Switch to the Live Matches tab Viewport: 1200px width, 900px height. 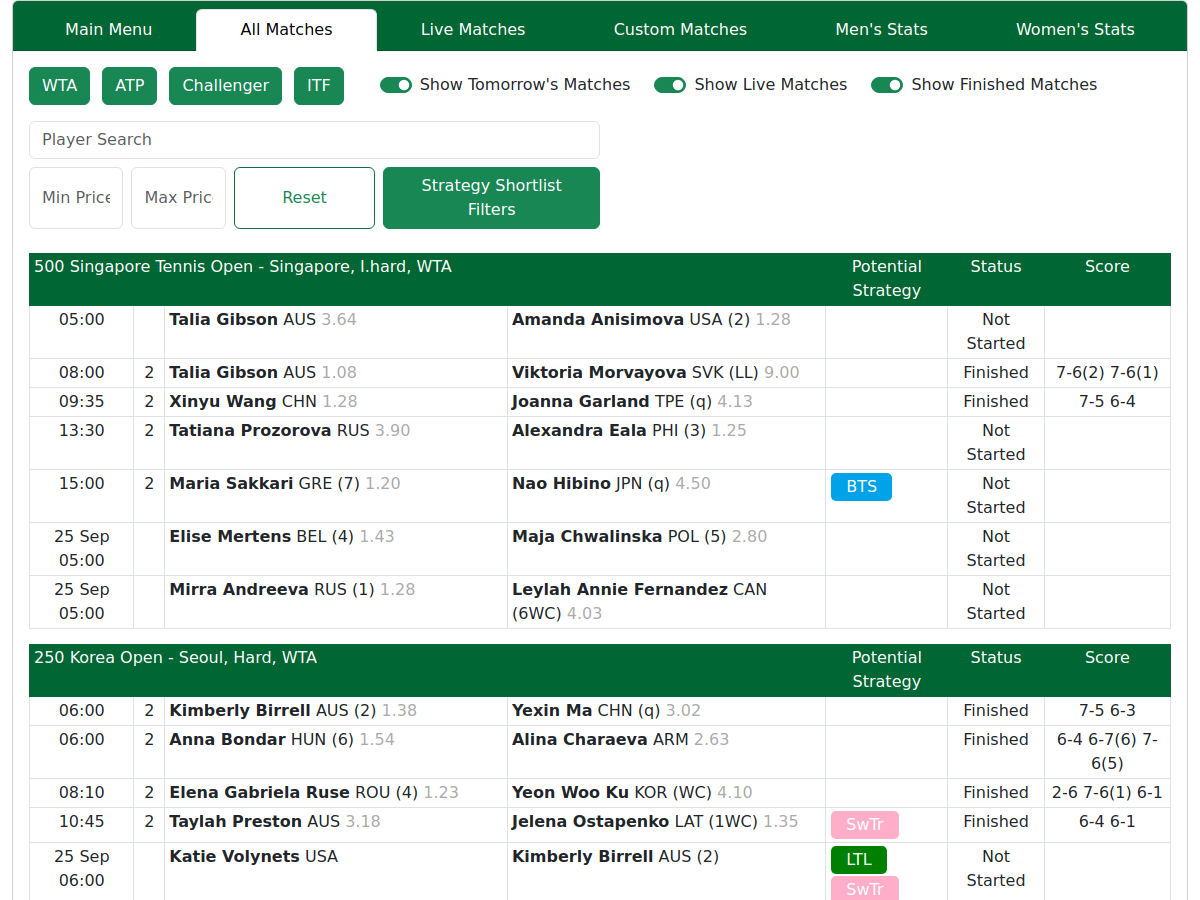(473, 30)
